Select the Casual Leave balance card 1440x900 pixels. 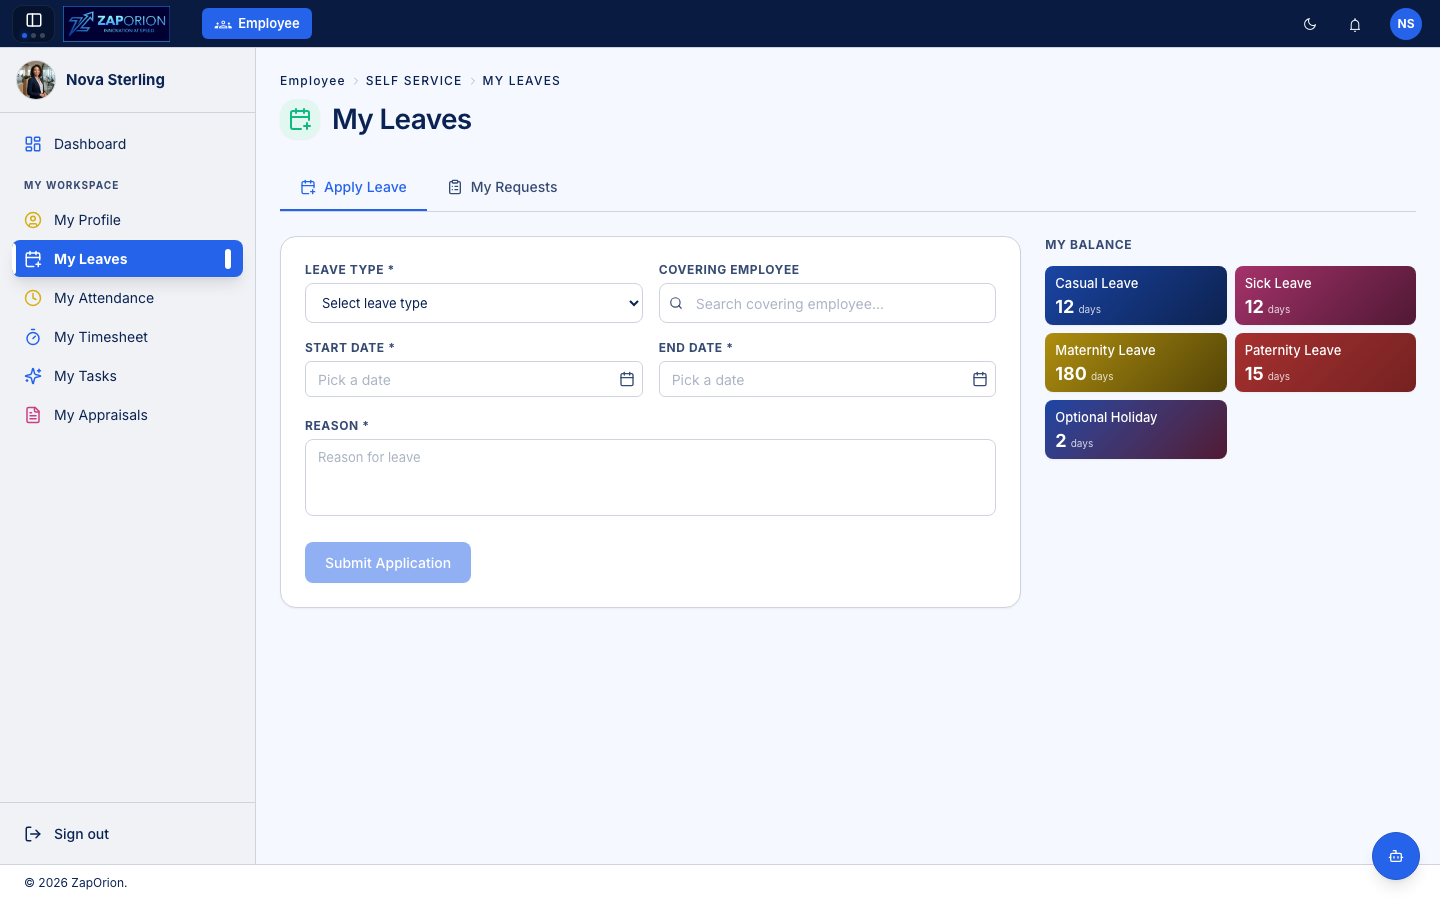pyautogui.click(x=1136, y=295)
